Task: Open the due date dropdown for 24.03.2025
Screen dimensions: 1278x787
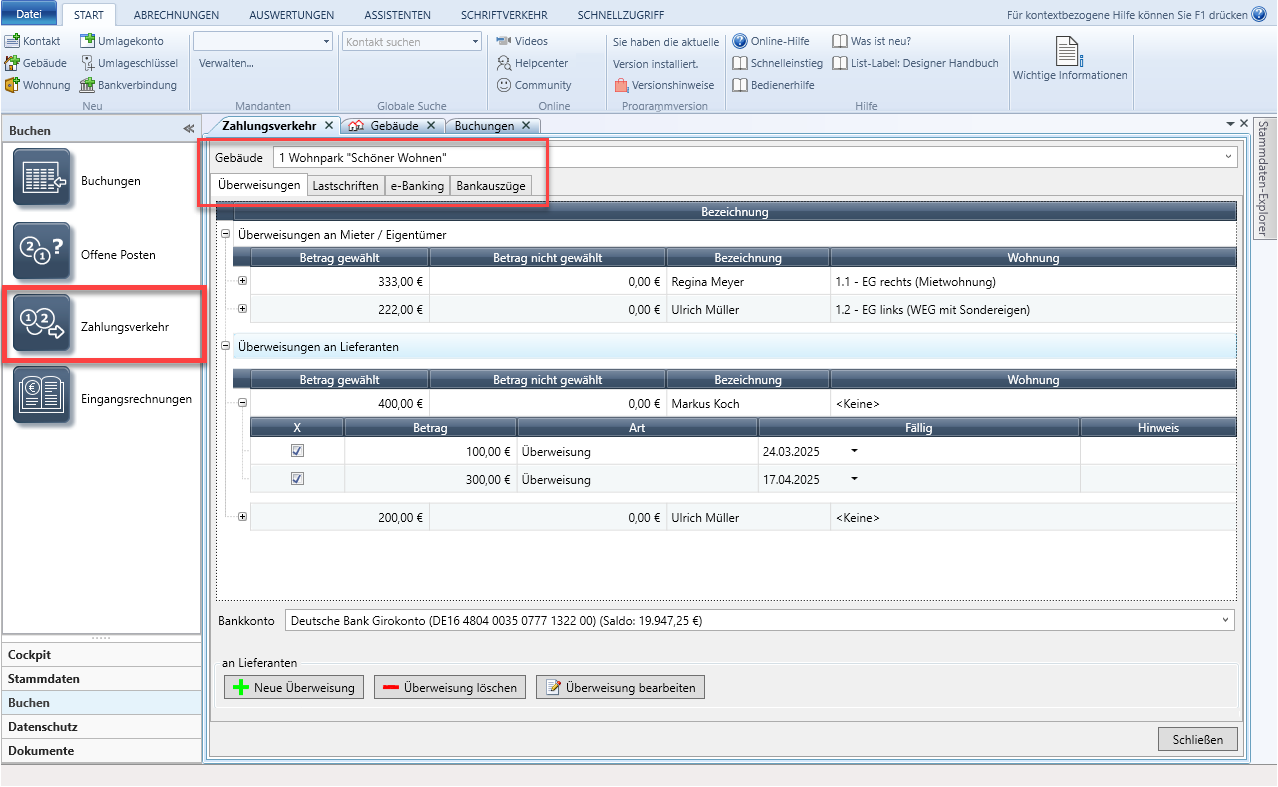Action: pyautogui.click(x=854, y=451)
